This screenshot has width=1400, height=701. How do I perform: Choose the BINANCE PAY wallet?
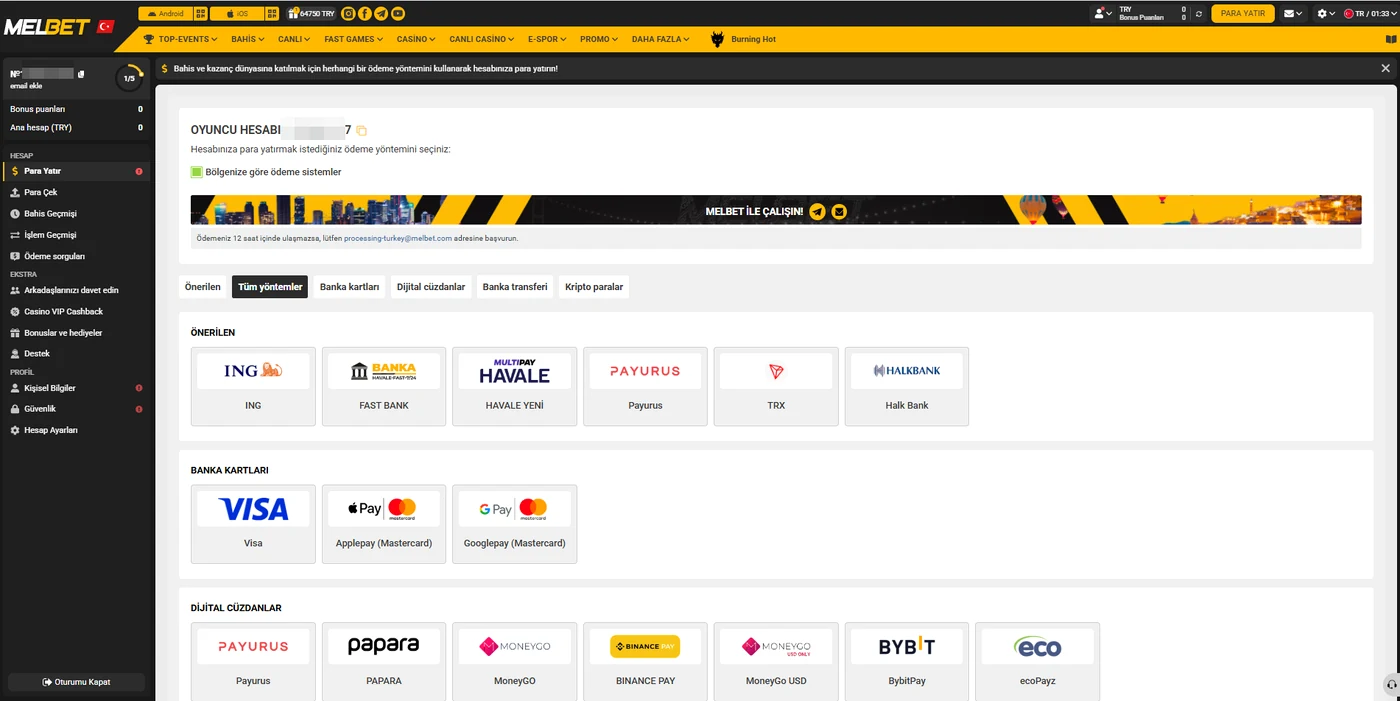pyautogui.click(x=645, y=662)
